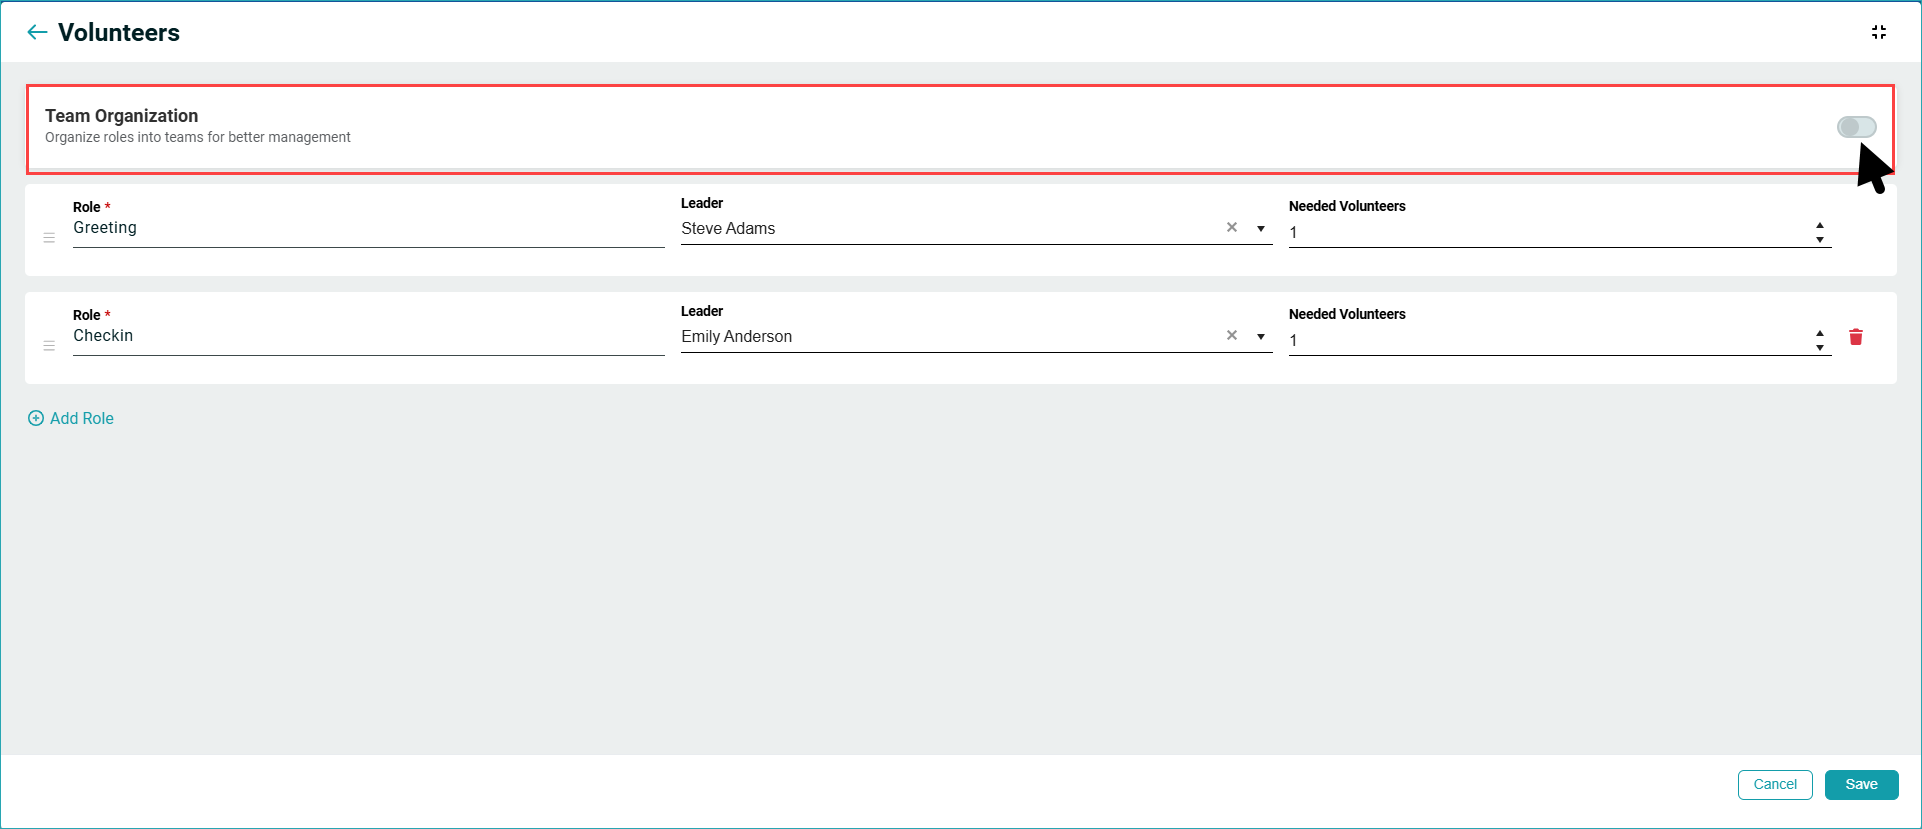Increase needed volunteers for Greeting role

coord(1819,226)
